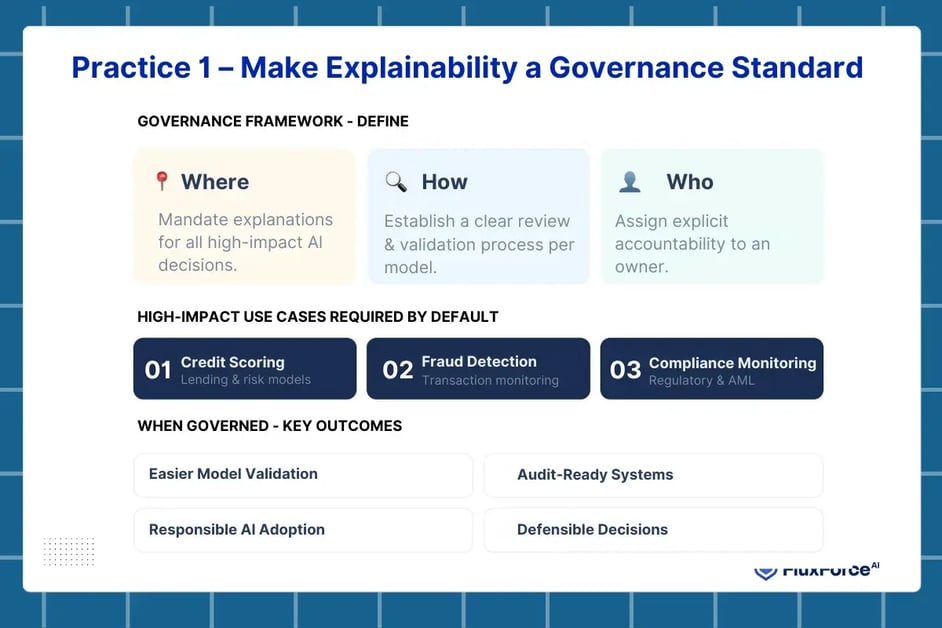Select the Where governance card
This screenshot has width=942, height=628.
click(245, 218)
